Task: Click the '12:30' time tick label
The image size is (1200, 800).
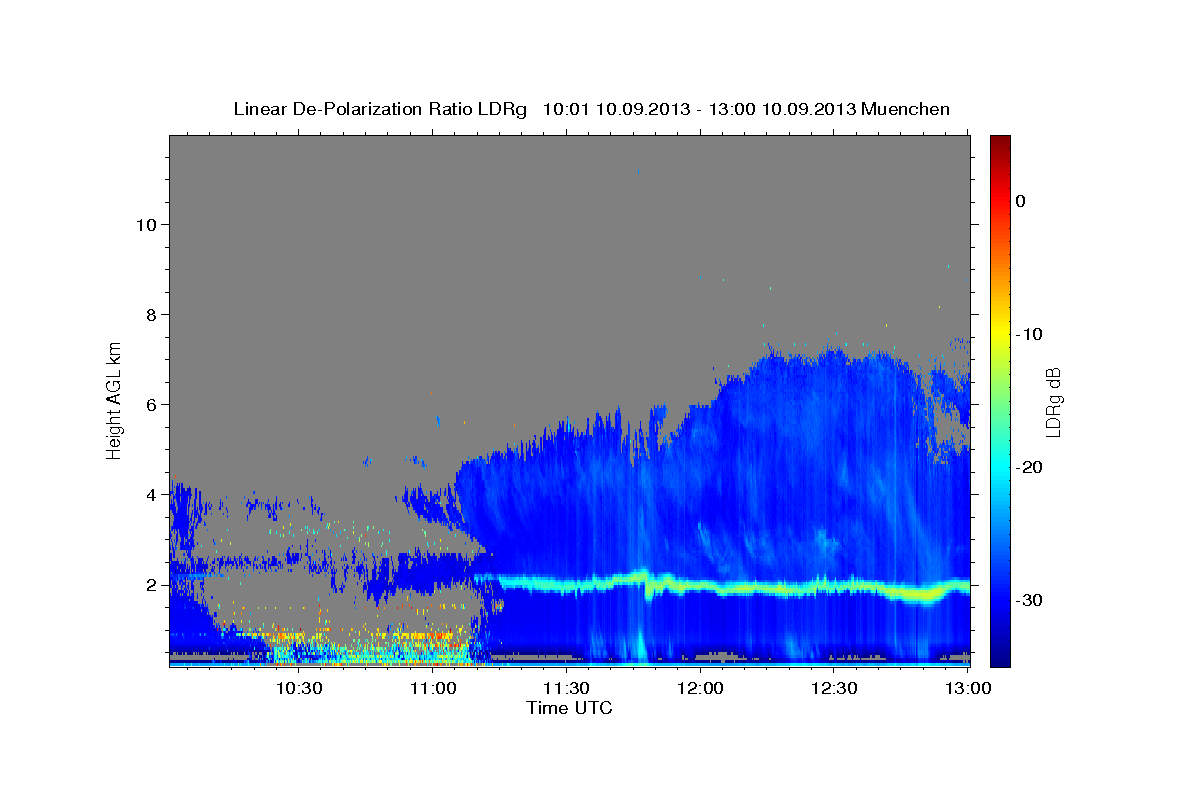Action: pyautogui.click(x=834, y=688)
